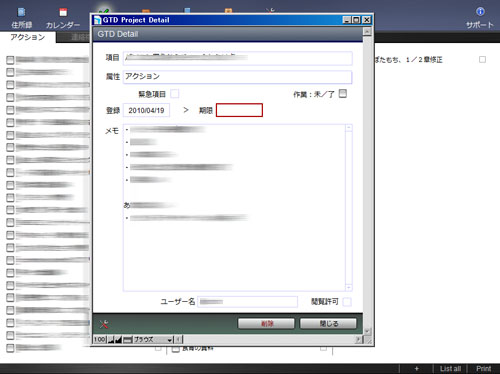Click the 登録 date field 2010/04/19
This screenshot has width=500, height=374.
point(146,110)
